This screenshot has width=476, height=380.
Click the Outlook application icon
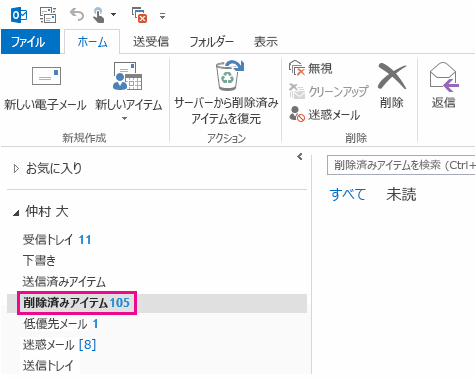point(19,15)
